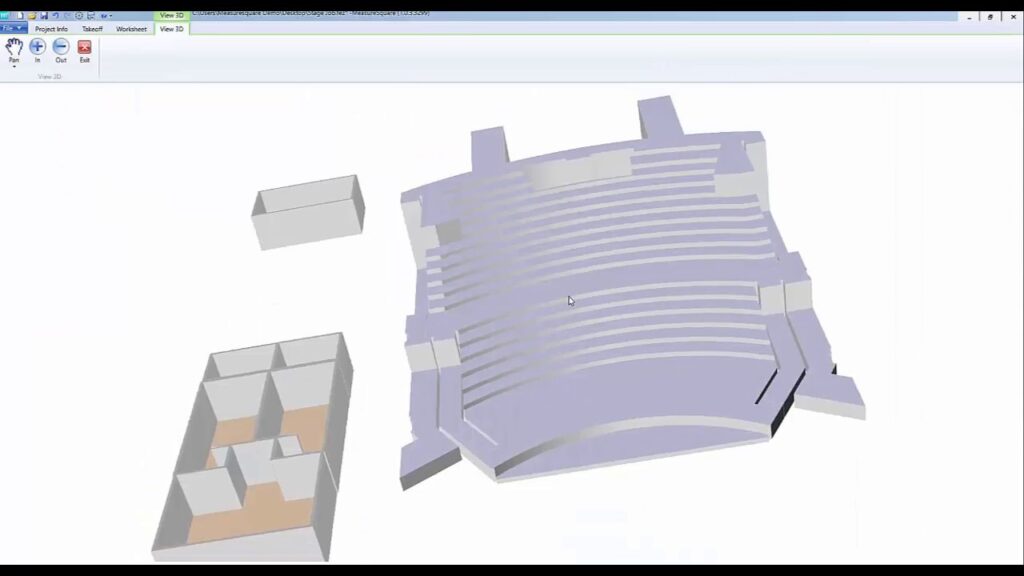
Task: Switch to the Project Info tab
Action: (x=51, y=29)
